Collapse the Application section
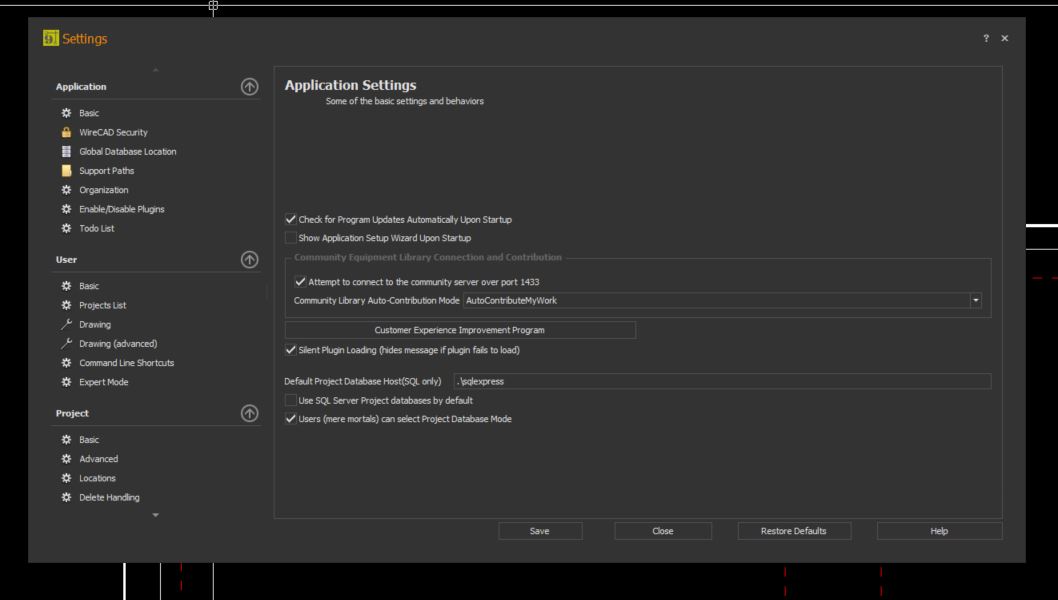This screenshot has height=600, width=1058. pos(250,86)
